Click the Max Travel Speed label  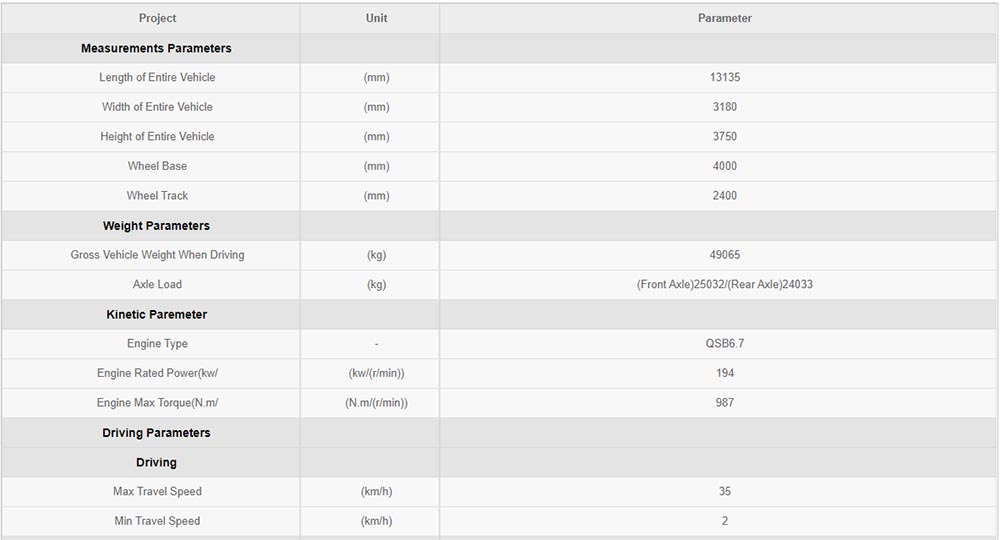click(157, 492)
